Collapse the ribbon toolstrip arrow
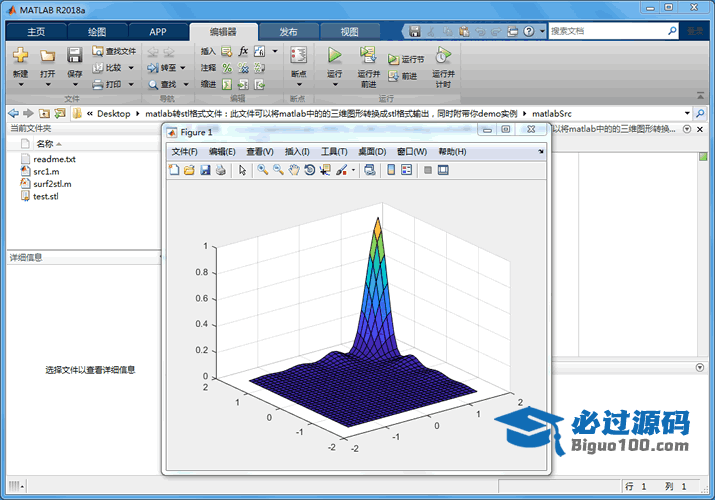The width and height of the screenshot is (715, 500). tap(700, 96)
